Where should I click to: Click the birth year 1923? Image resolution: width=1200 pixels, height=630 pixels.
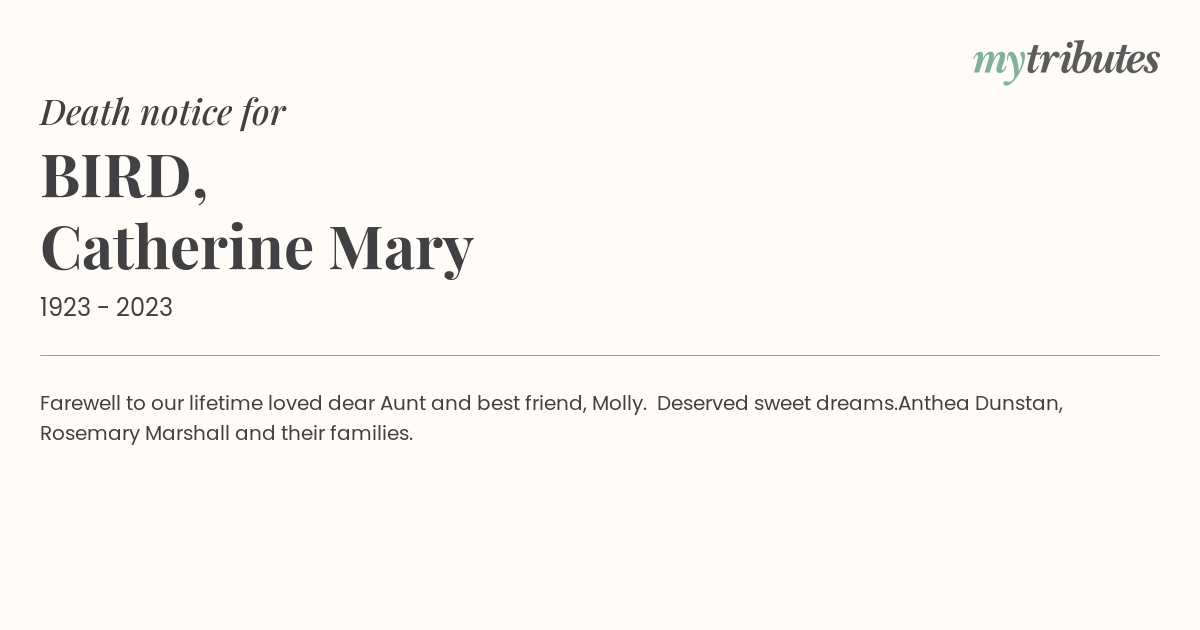[66, 308]
